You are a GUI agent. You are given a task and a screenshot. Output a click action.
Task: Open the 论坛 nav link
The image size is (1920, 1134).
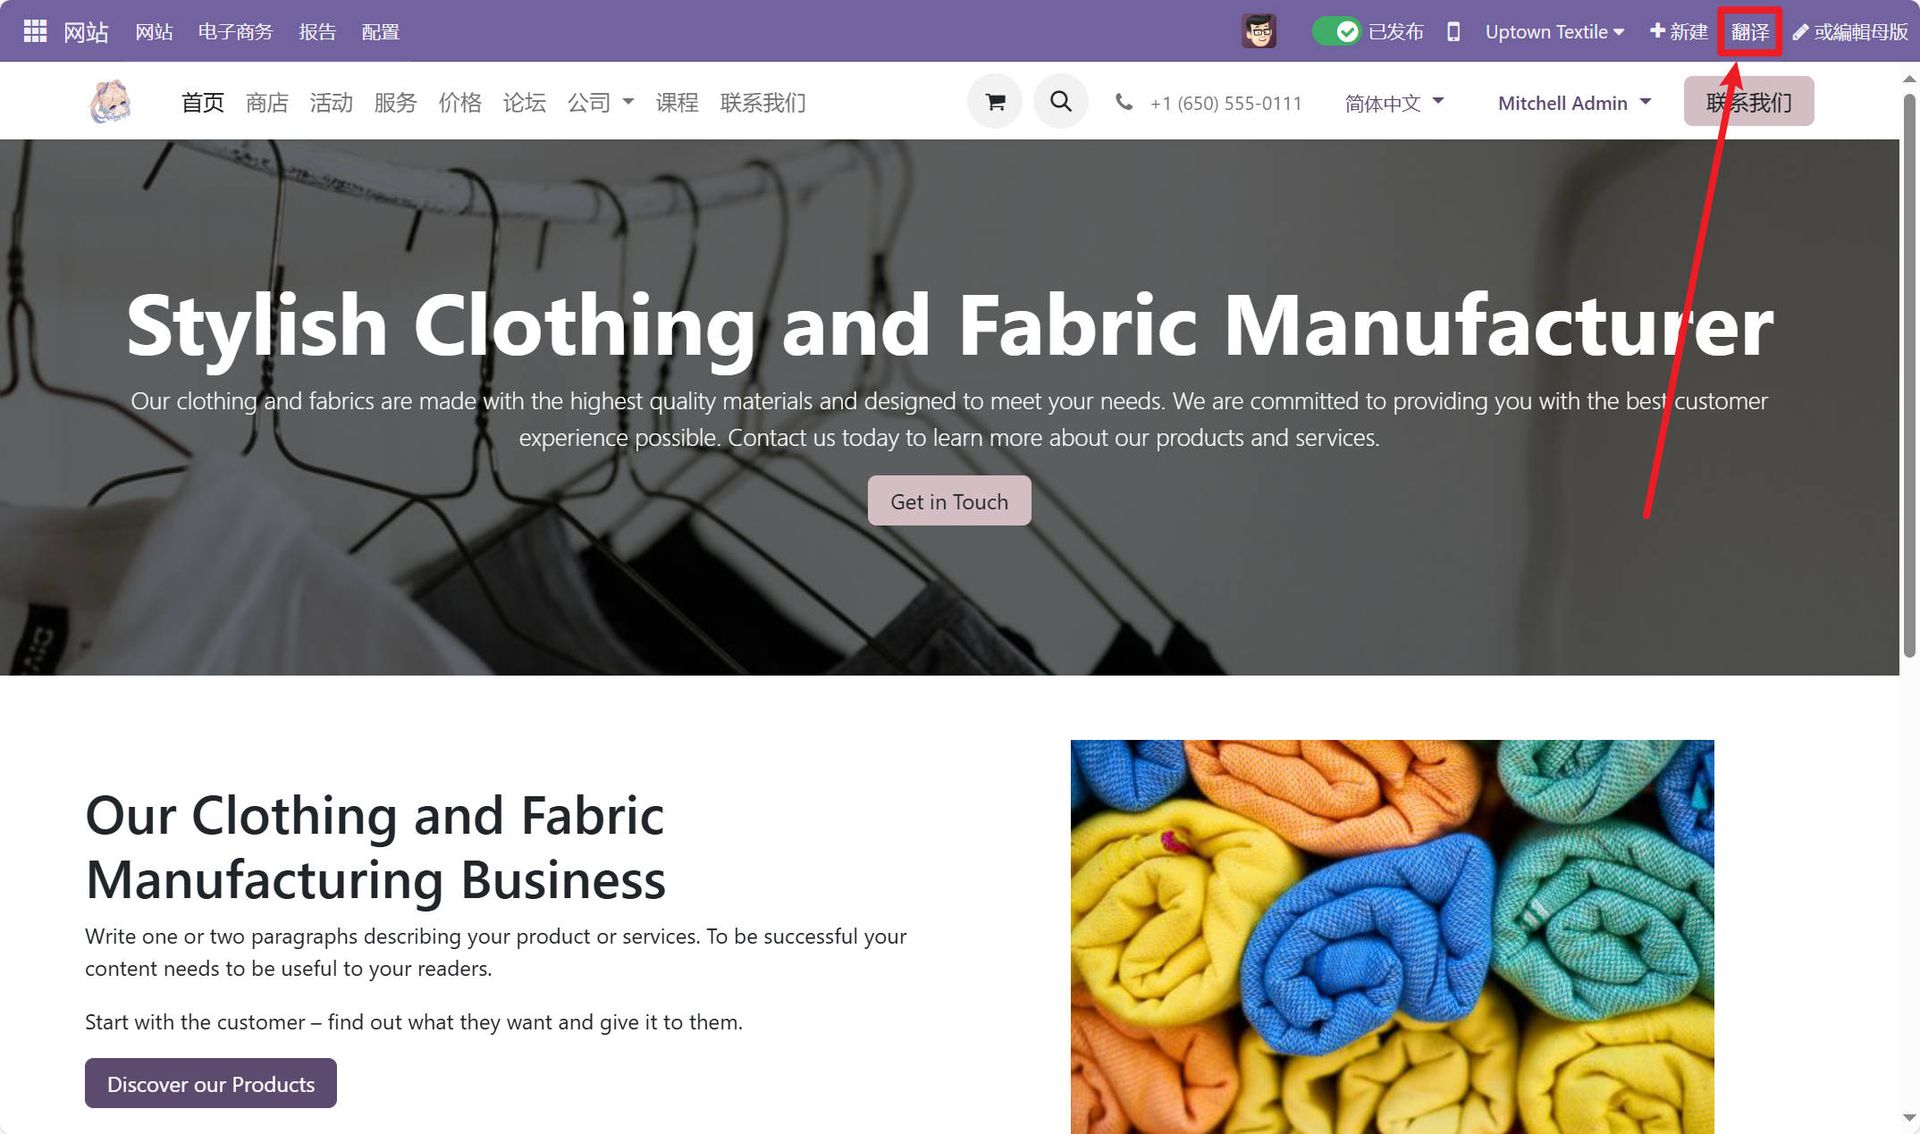[524, 102]
